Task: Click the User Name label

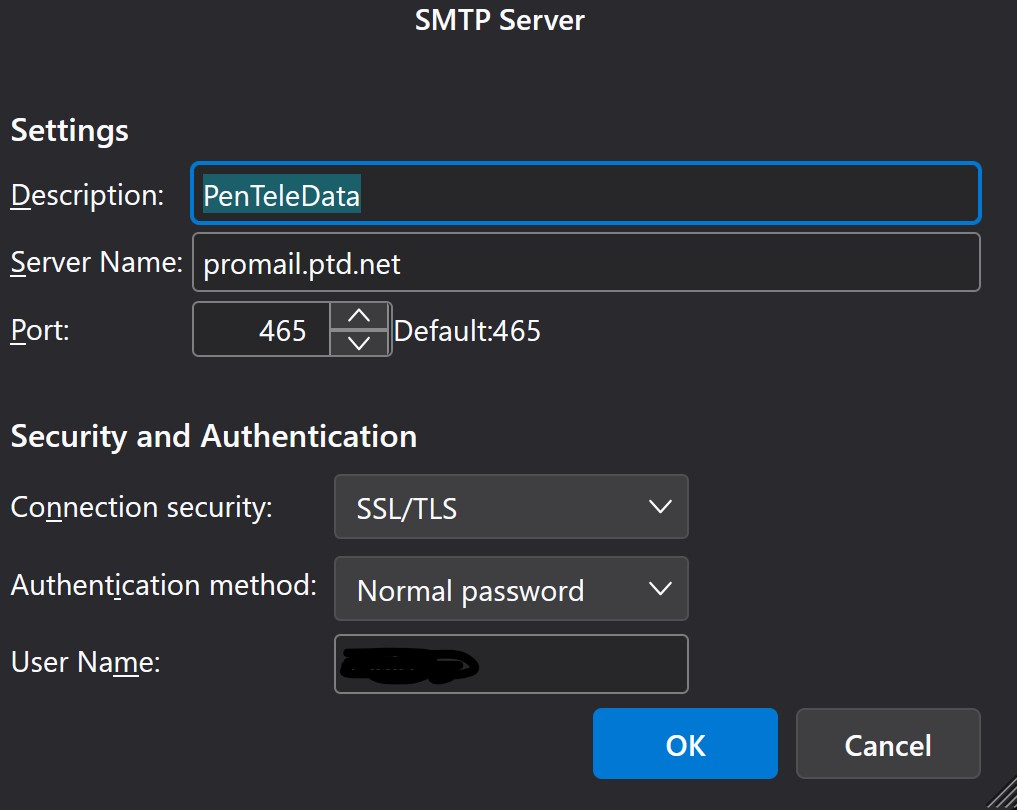Action: tap(85, 662)
